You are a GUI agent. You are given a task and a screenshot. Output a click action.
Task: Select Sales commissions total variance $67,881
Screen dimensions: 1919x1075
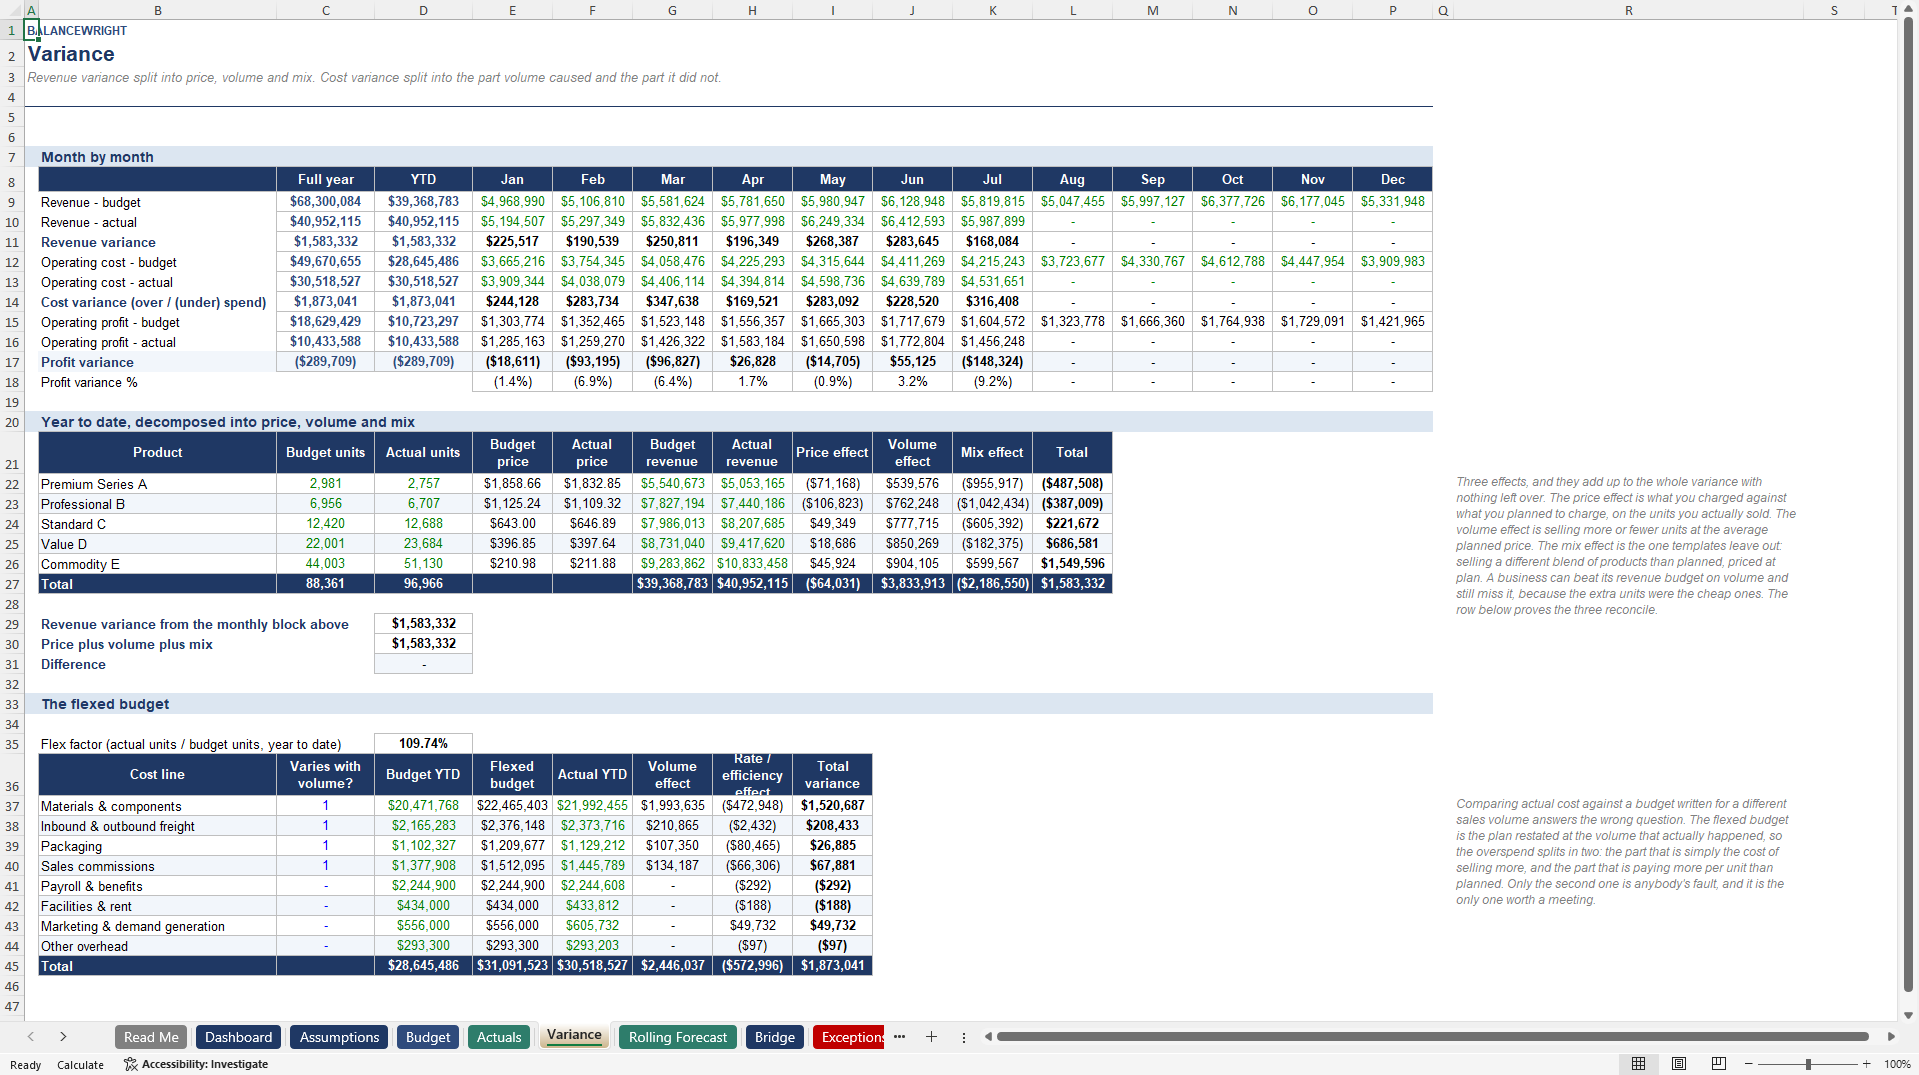tap(832, 866)
